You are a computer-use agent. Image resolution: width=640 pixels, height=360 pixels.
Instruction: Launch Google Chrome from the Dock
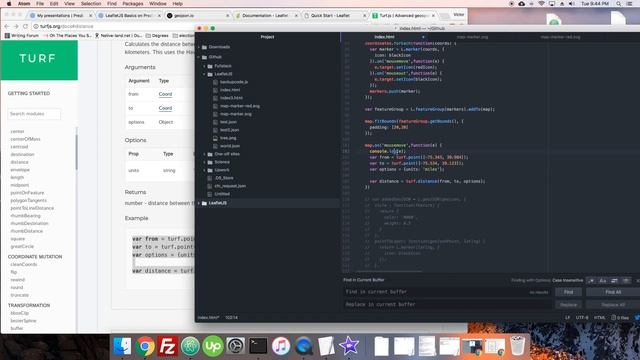pos(144,346)
